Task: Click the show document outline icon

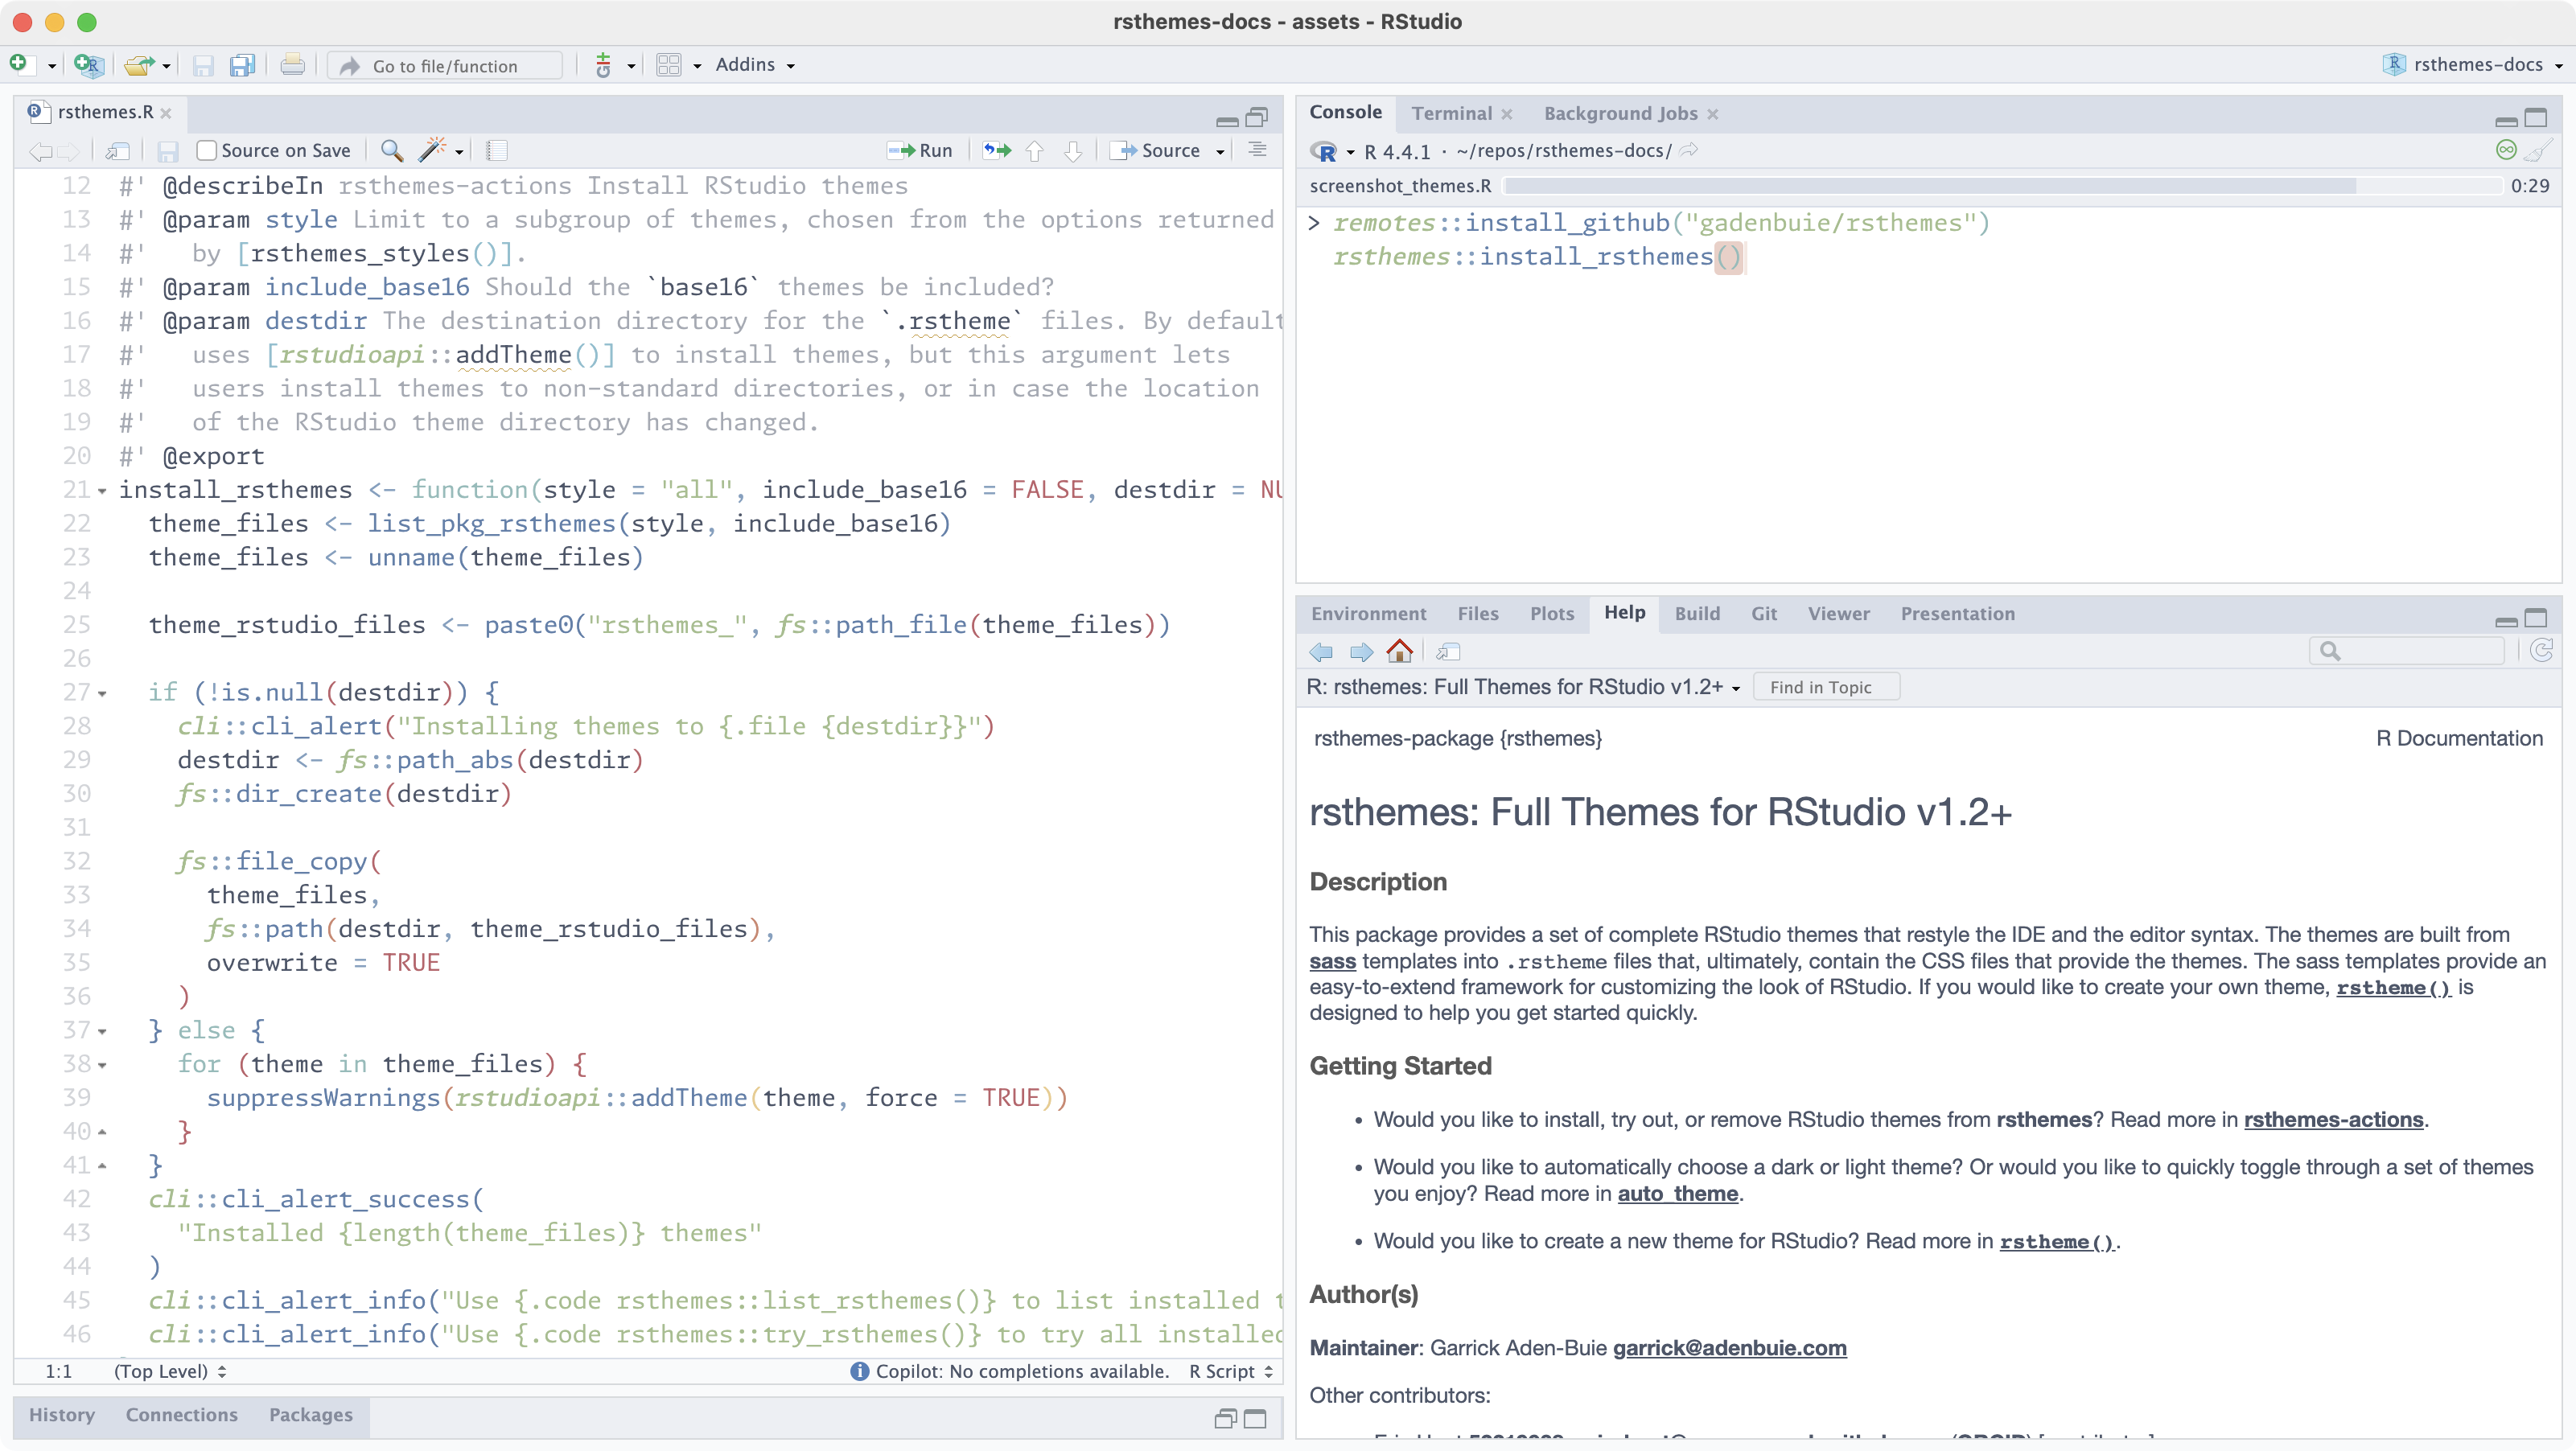Action: [x=1257, y=151]
